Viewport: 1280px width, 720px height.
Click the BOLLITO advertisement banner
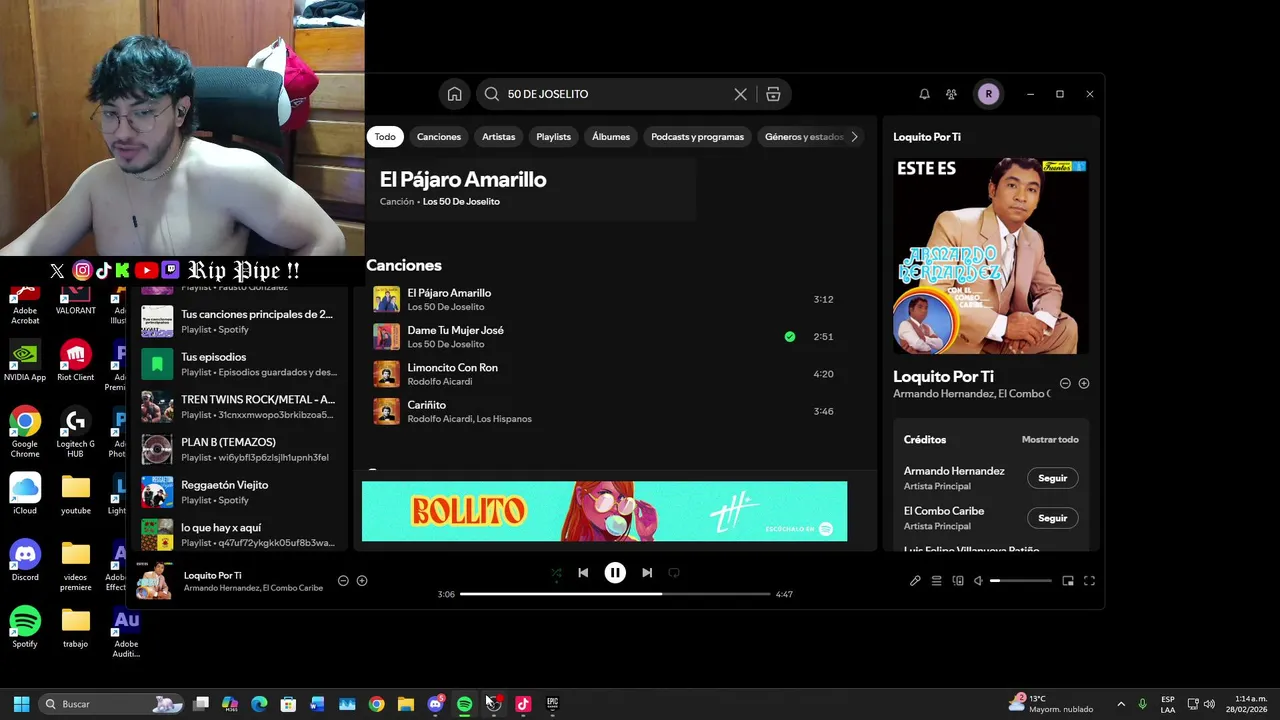(604, 511)
